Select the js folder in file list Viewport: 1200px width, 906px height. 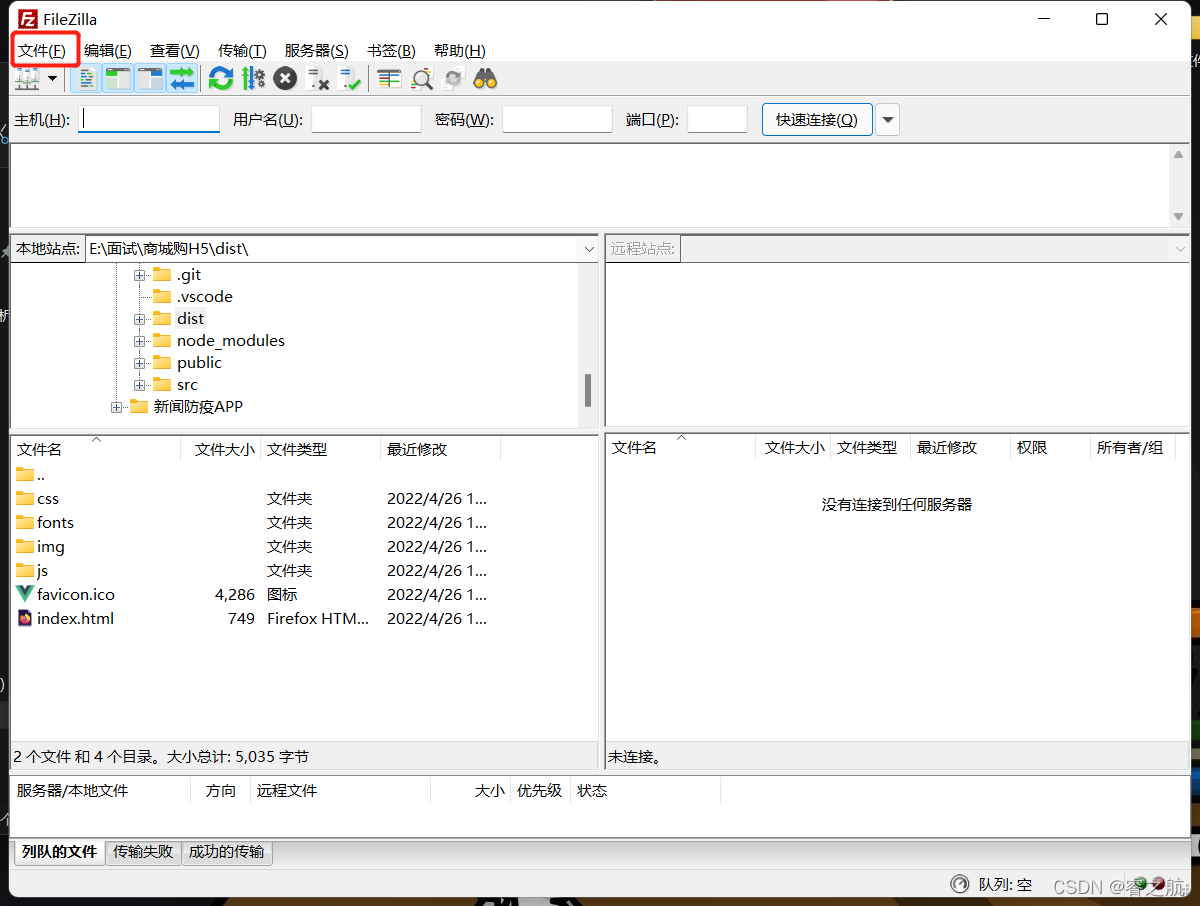point(42,571)
